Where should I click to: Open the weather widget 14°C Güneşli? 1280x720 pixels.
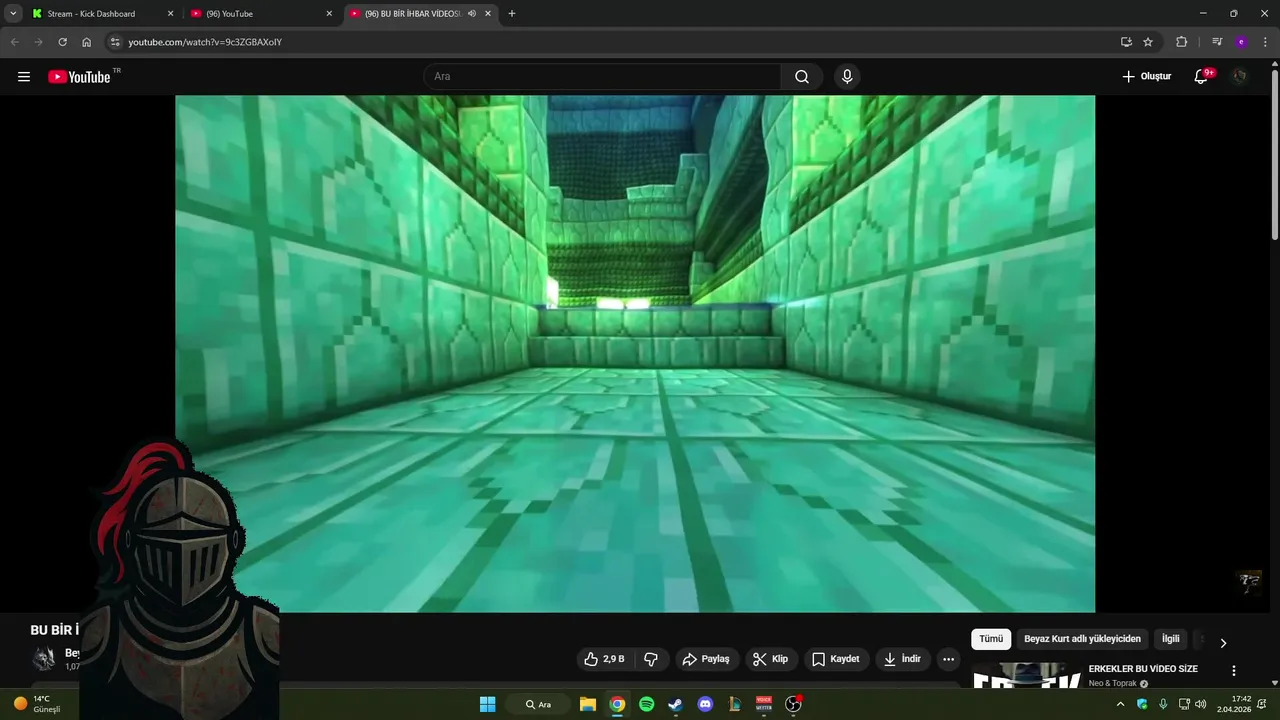37,704
